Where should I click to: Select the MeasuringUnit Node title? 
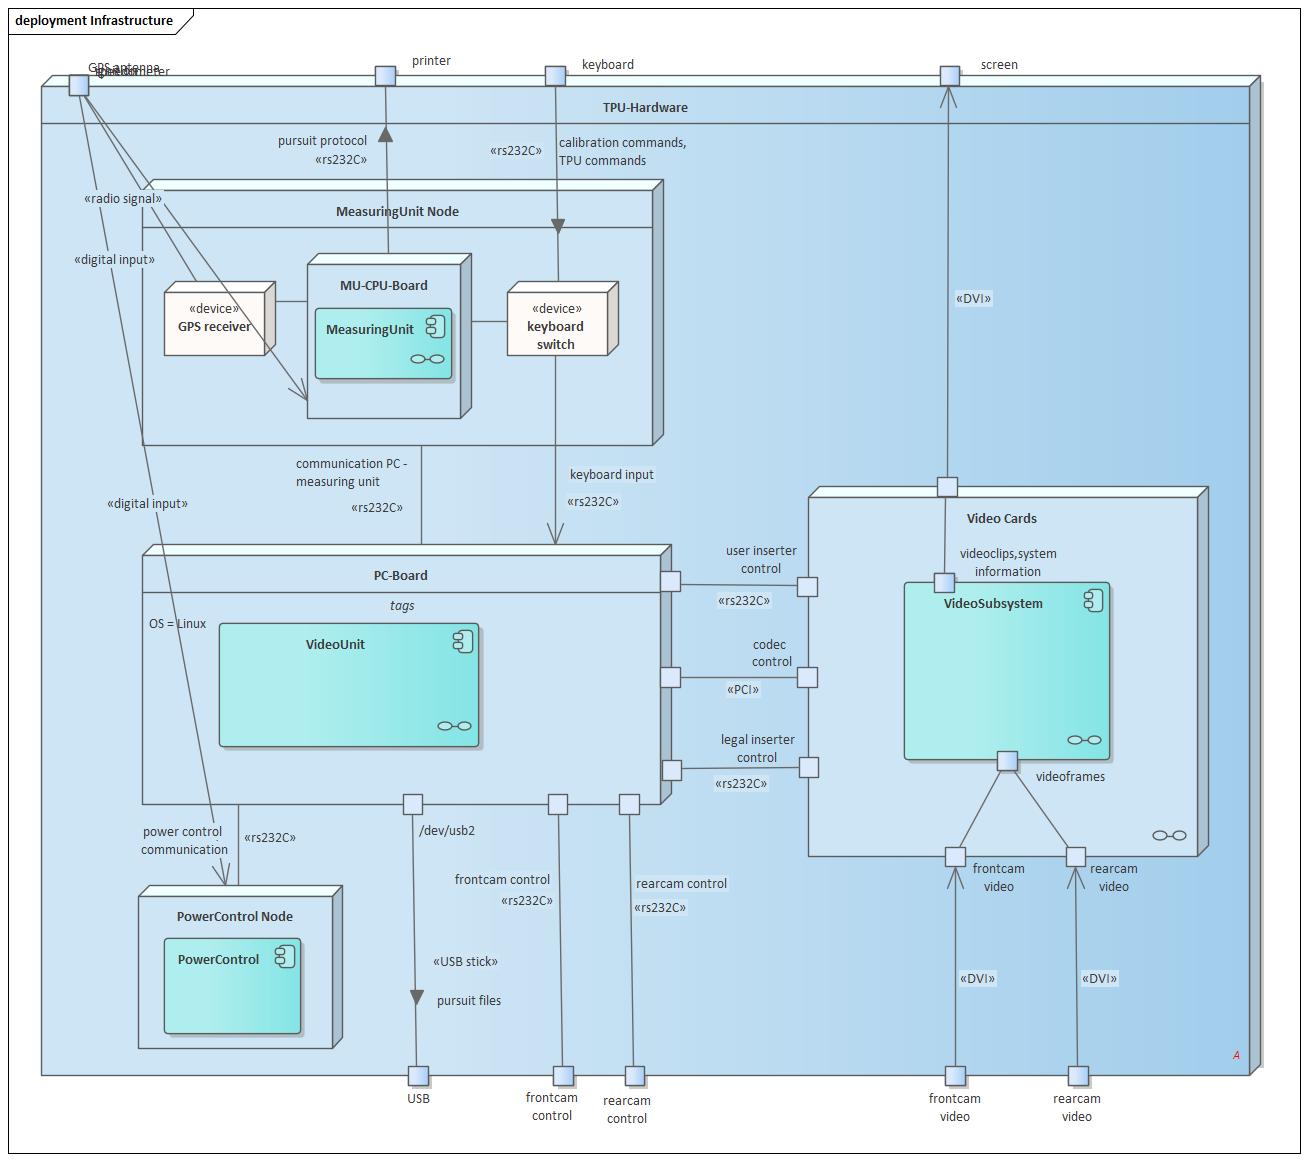398,212
